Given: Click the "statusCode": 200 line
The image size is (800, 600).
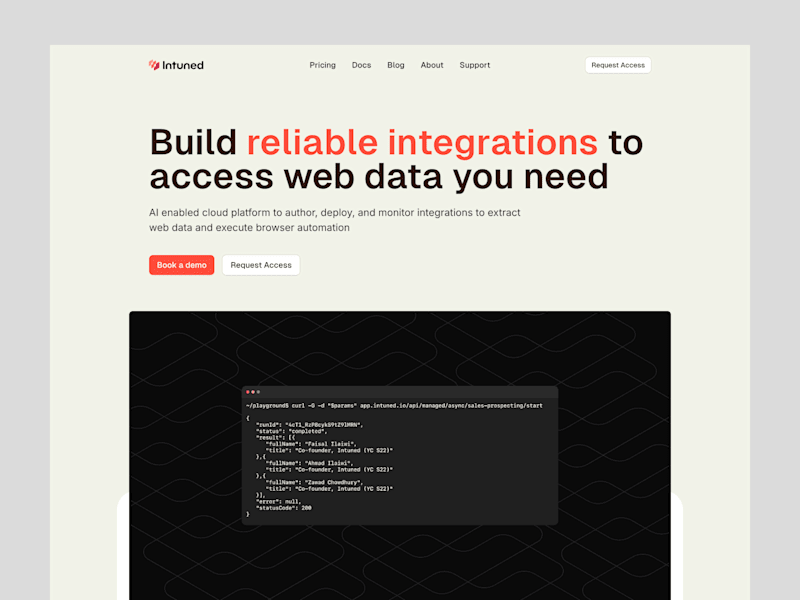Looking at the screenshot, I should (284, 508).
